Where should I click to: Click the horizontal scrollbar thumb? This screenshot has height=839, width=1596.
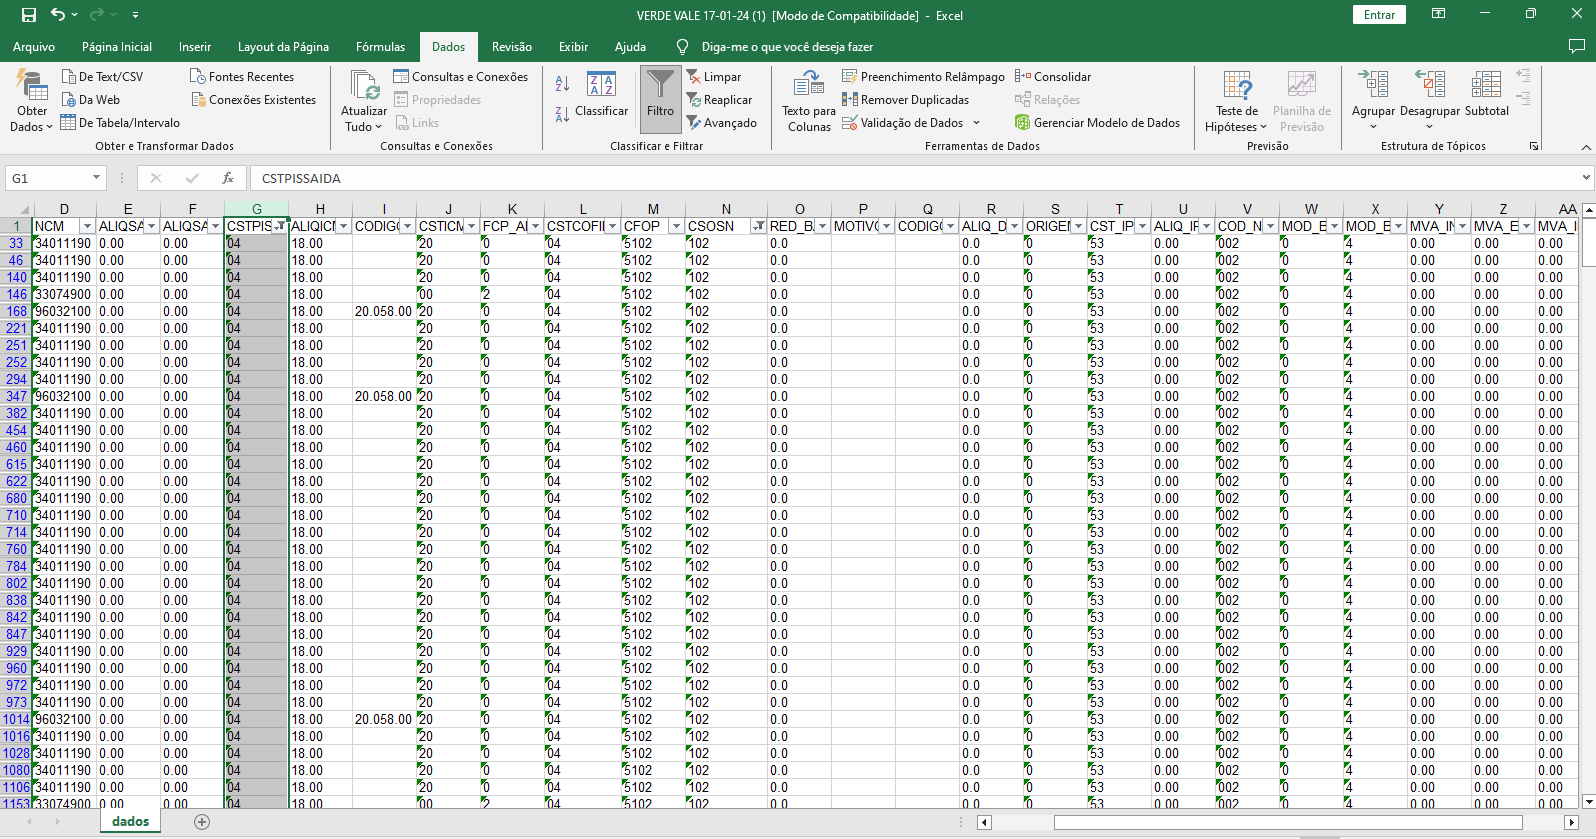click(x=1288, y=823)
